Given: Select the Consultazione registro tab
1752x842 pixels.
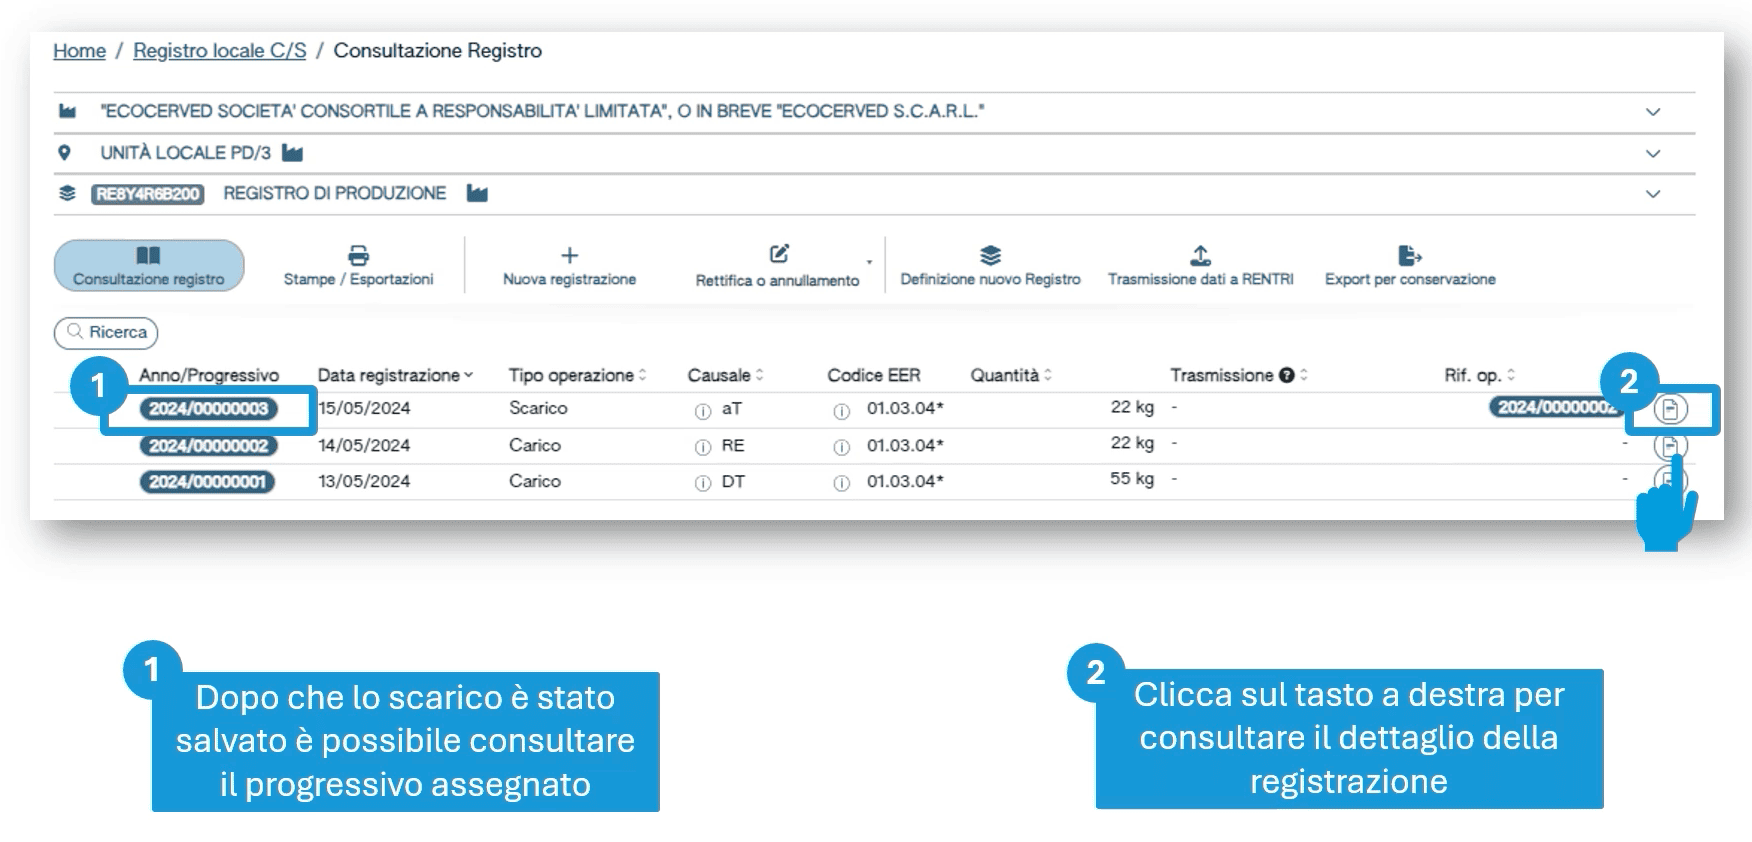Looking at the screenshot, I should click(149, 266).
